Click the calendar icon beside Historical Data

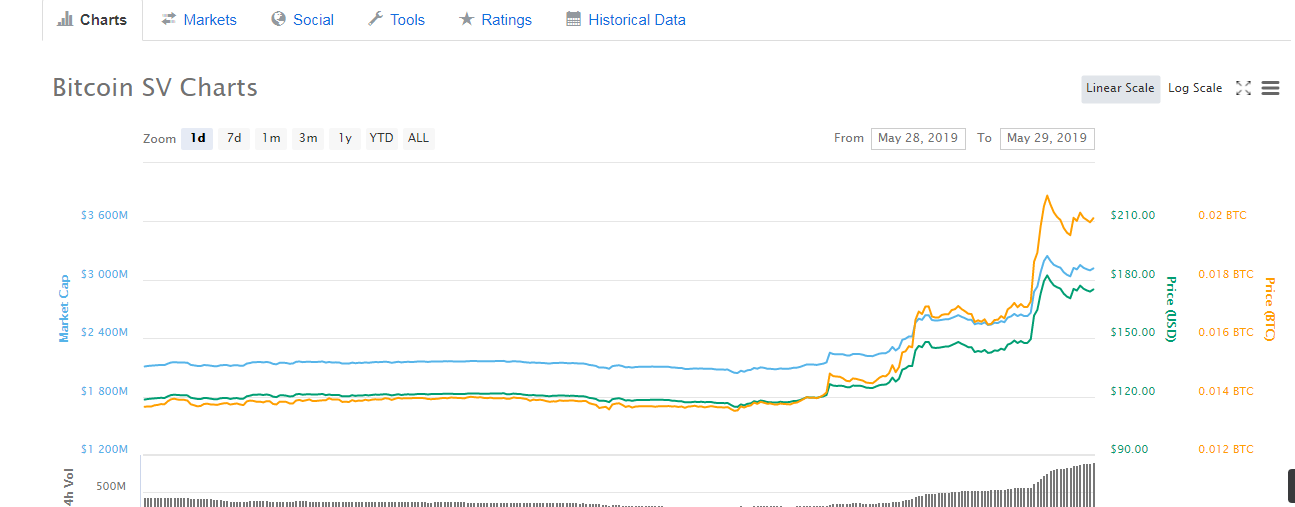point(573,19)
